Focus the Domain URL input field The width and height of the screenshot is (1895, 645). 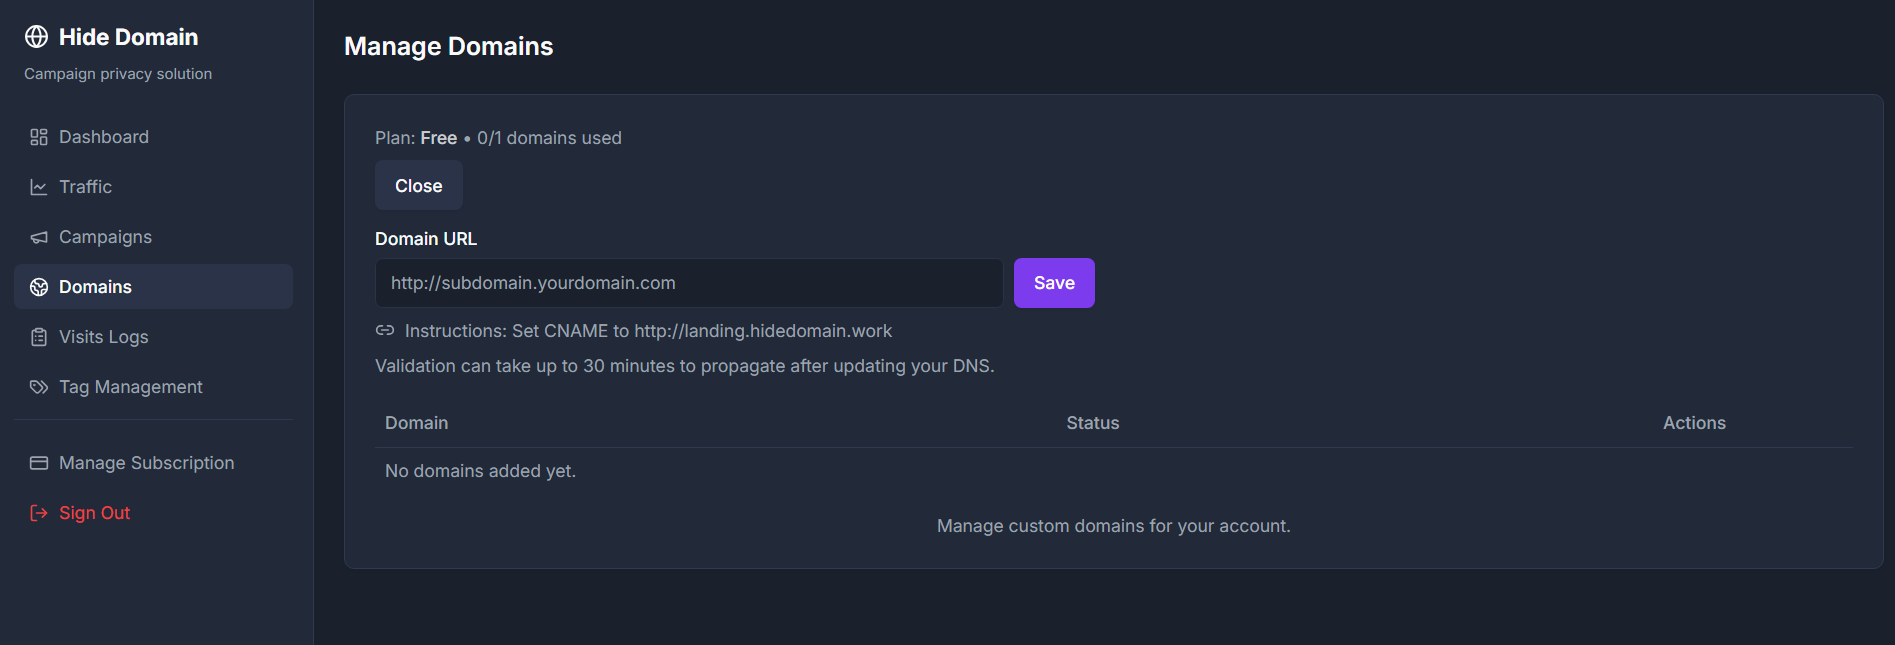click(x=689, y=283)
